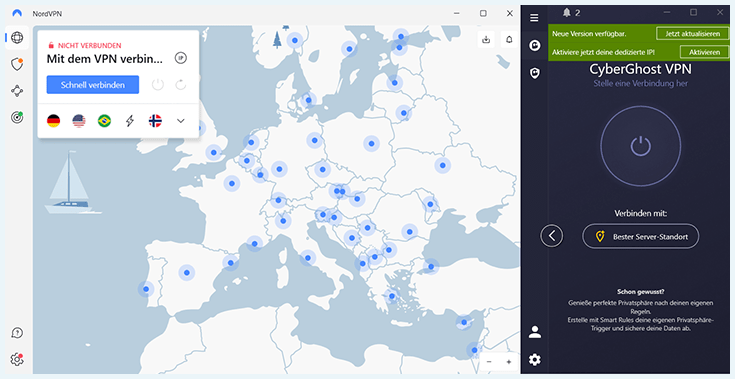Click the NICHT VERBUNDEN status text
This screenshot has width=735, height=379.
click(90, 45)
